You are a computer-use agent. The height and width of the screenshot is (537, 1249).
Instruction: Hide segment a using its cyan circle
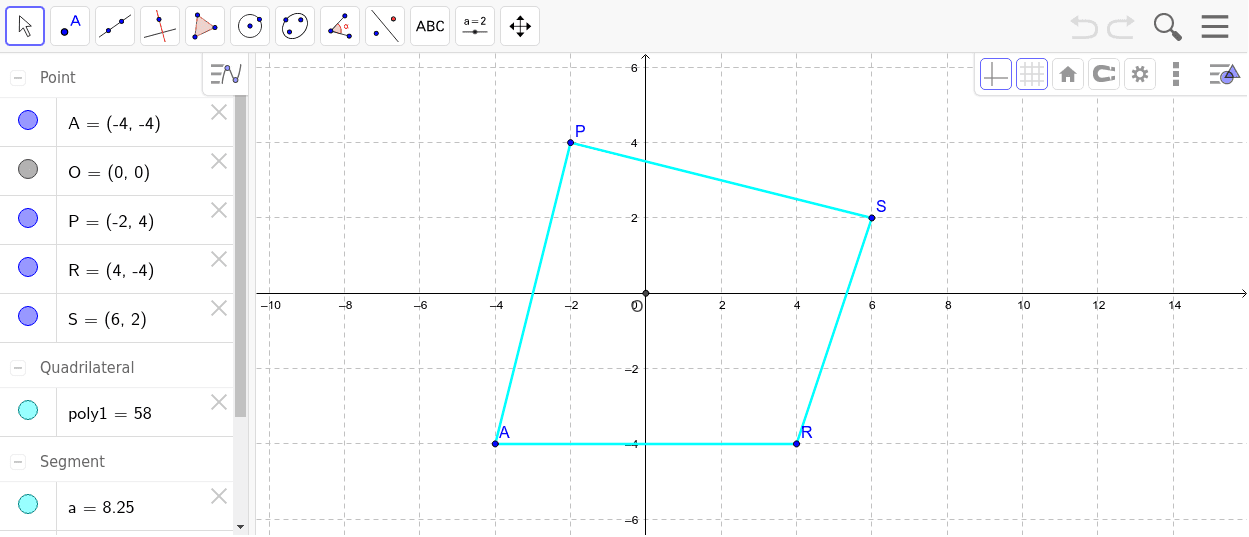pyautogui.click(x=28, y=505)
